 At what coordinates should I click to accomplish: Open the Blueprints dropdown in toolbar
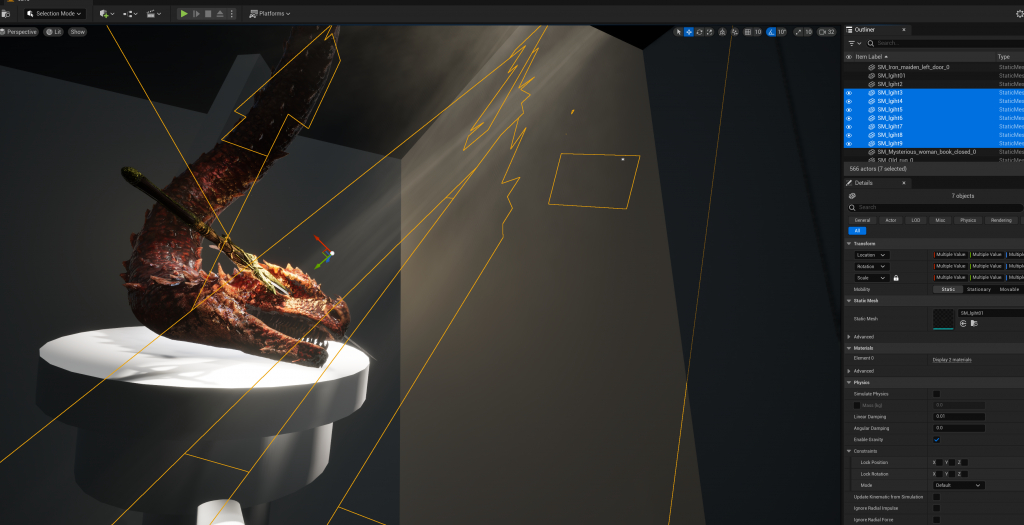tap(130, 14)
